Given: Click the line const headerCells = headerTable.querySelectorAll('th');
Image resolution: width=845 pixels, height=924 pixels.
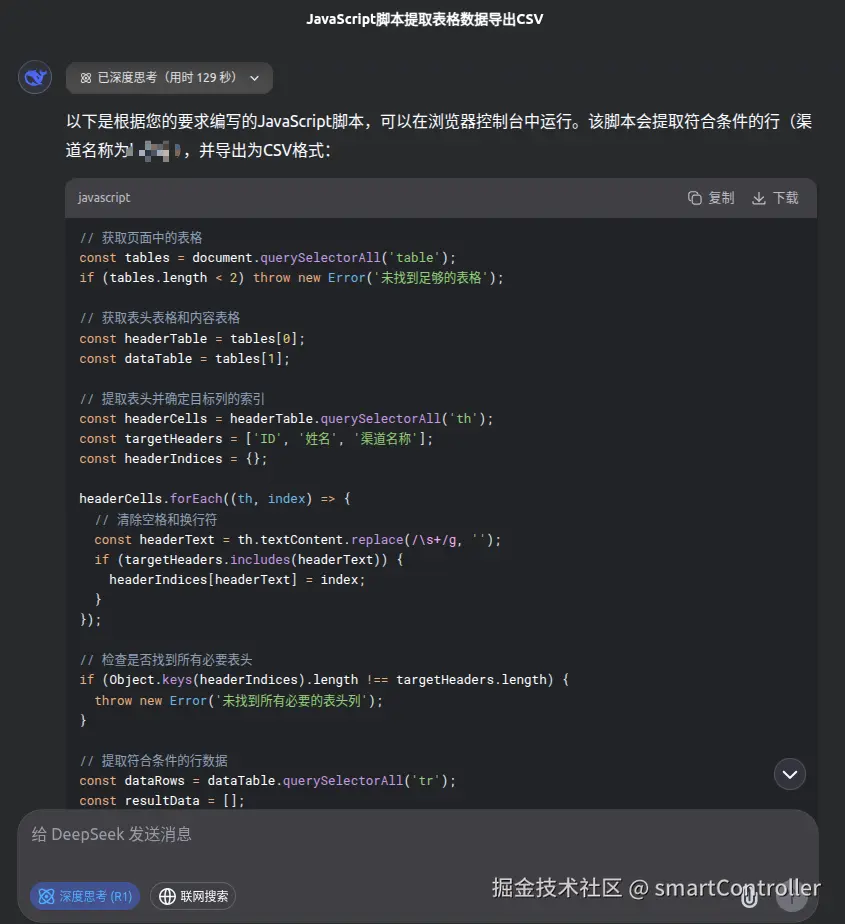Looking at the screenshot, I should (x=286, y=418).
